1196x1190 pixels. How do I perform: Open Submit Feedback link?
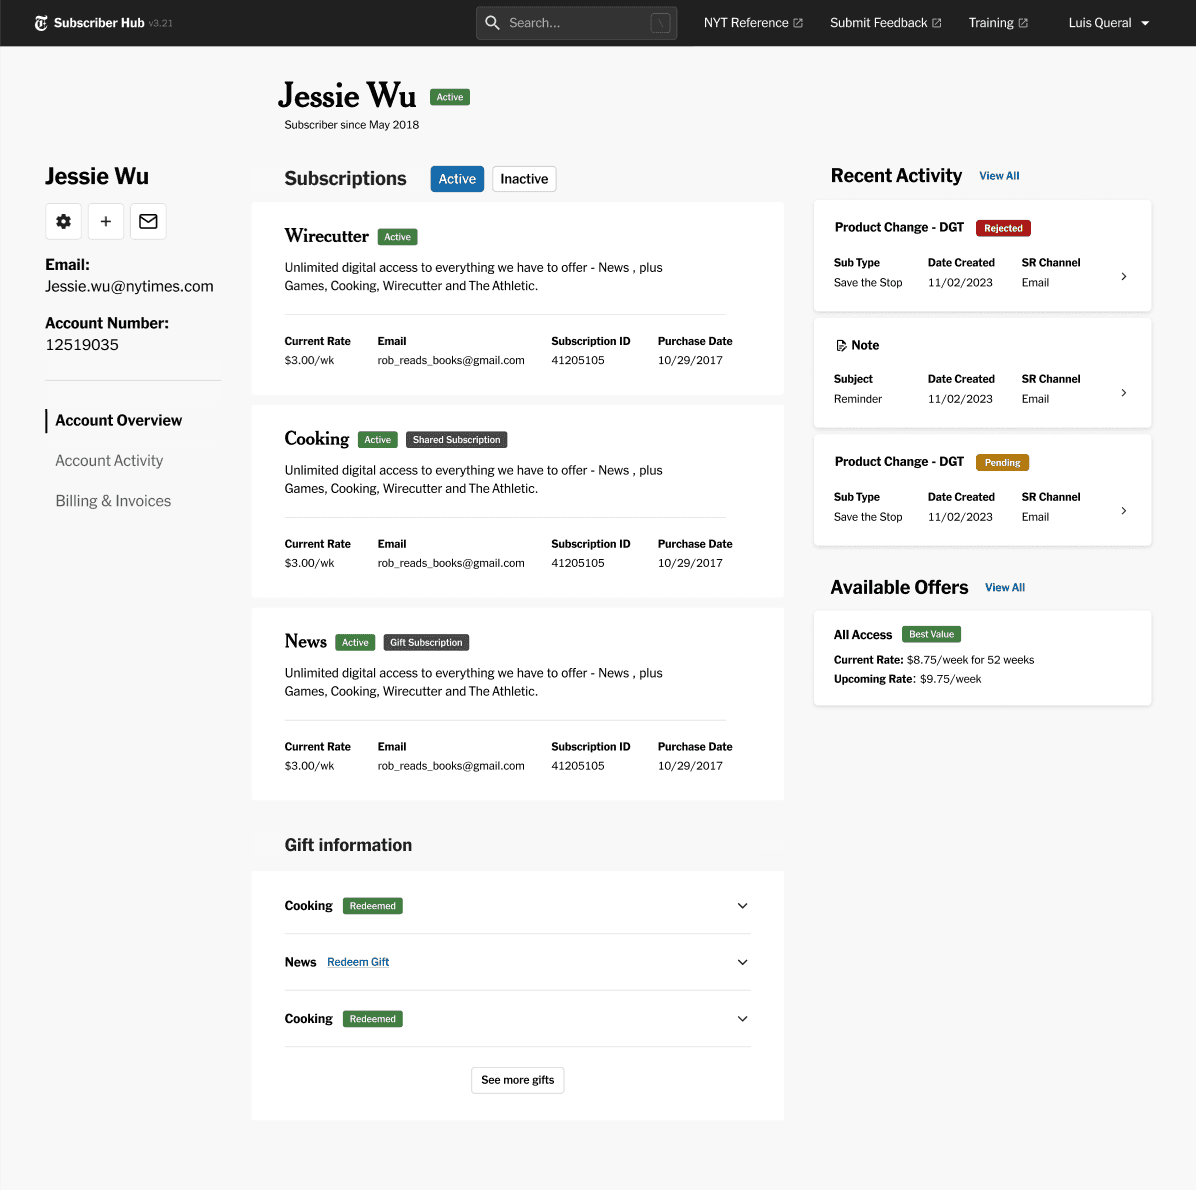click(886, 23)
